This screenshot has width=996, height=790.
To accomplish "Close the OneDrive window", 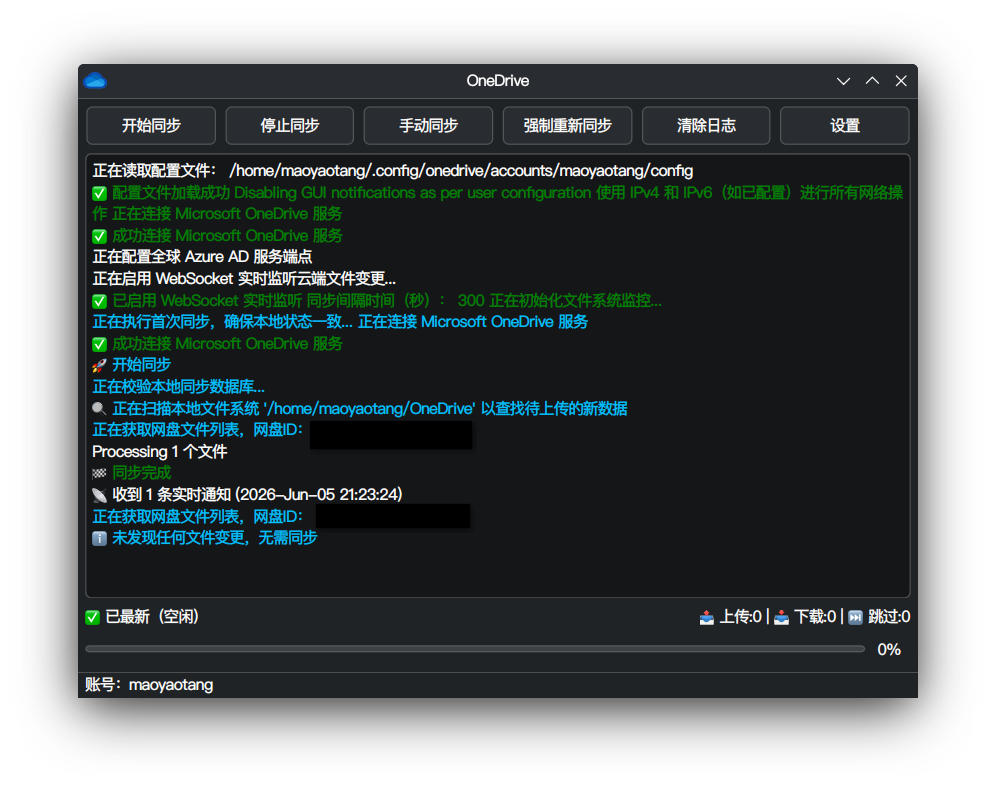I will (901, 81).
